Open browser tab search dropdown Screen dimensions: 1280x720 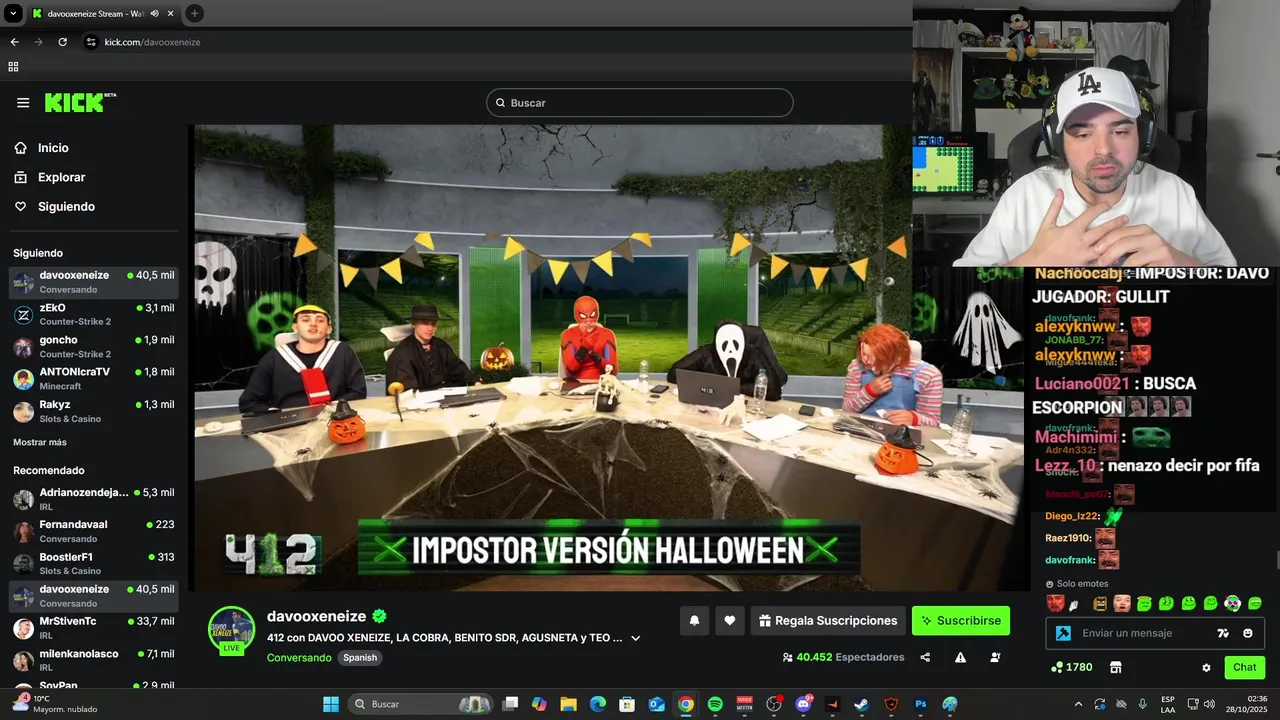click(x=13, y=14)
